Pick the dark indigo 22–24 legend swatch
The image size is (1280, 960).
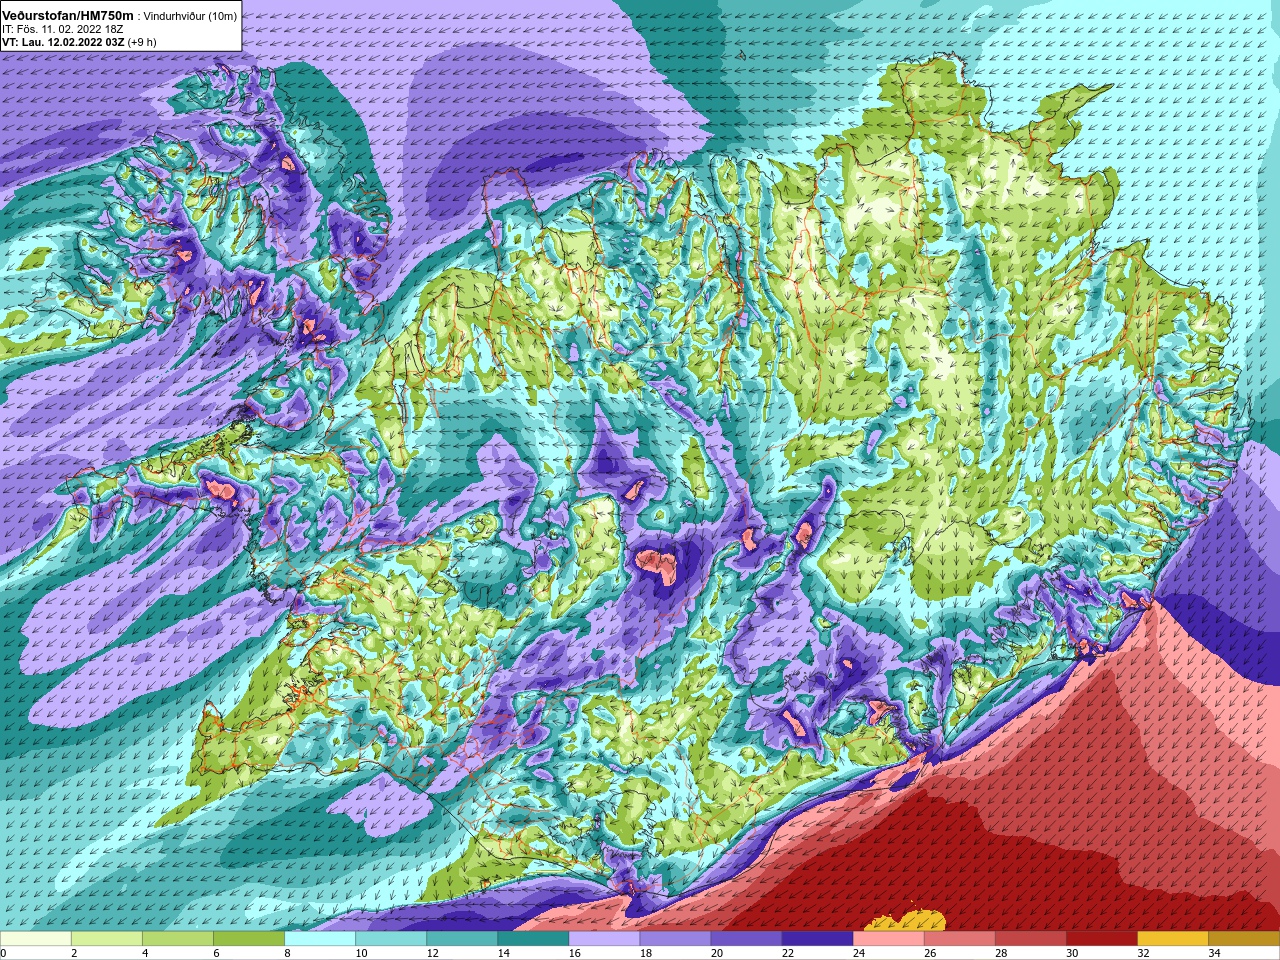click(x=817, y=939)
